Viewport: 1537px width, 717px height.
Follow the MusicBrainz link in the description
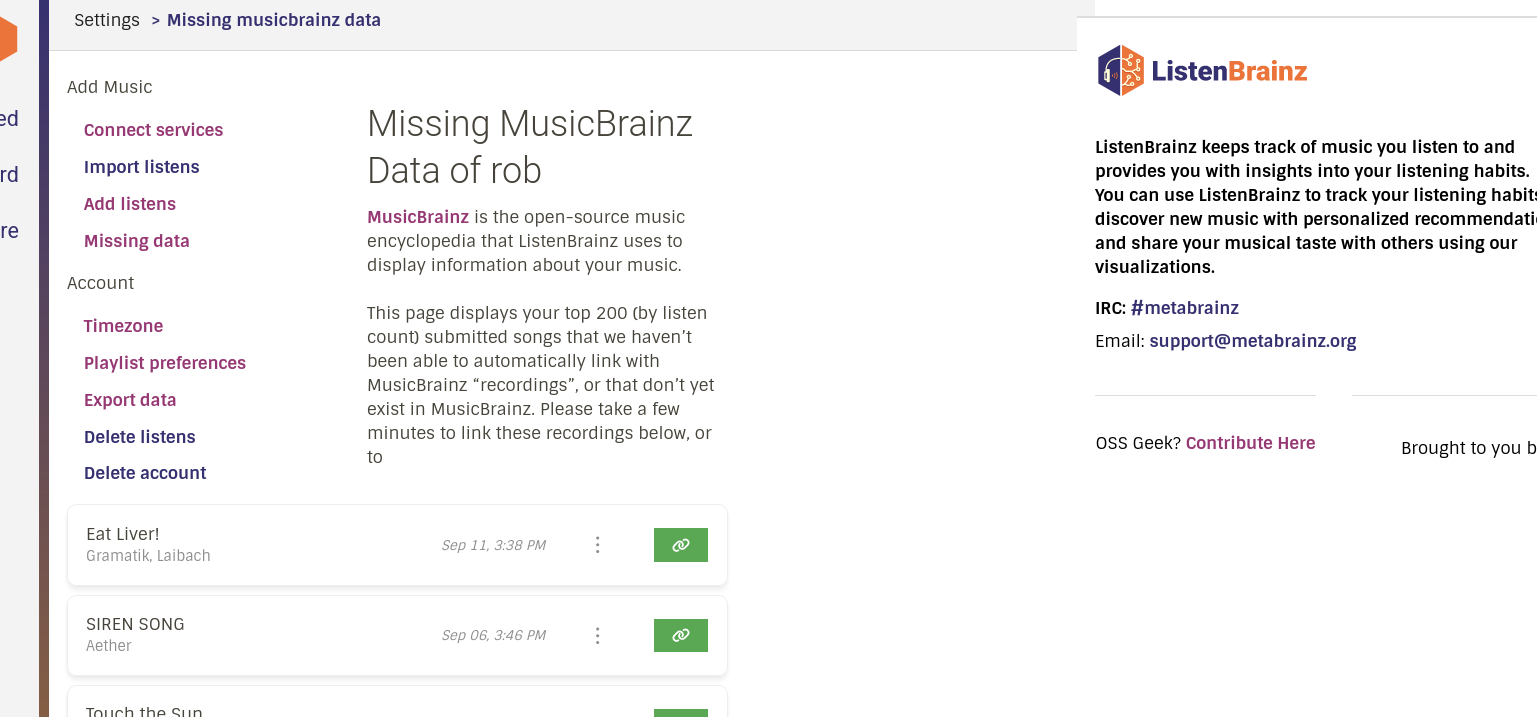(x=418, y=217)
